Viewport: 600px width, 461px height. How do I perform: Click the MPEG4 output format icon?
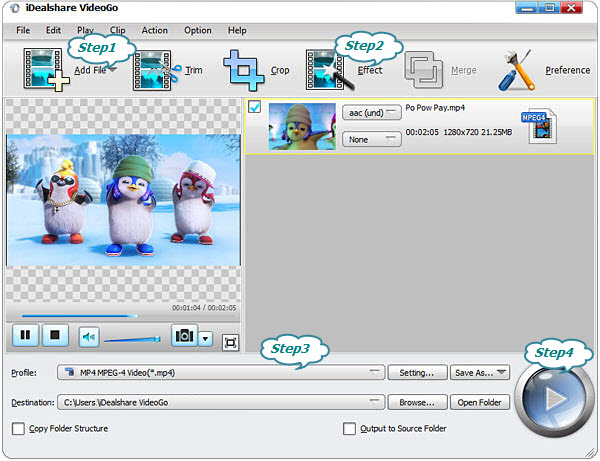(x=539, y=126)
